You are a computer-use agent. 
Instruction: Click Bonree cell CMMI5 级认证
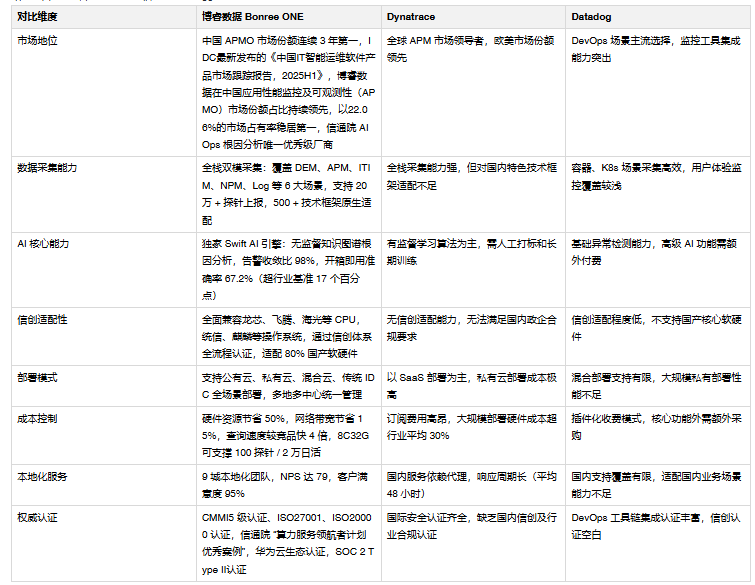coord(288,544)
